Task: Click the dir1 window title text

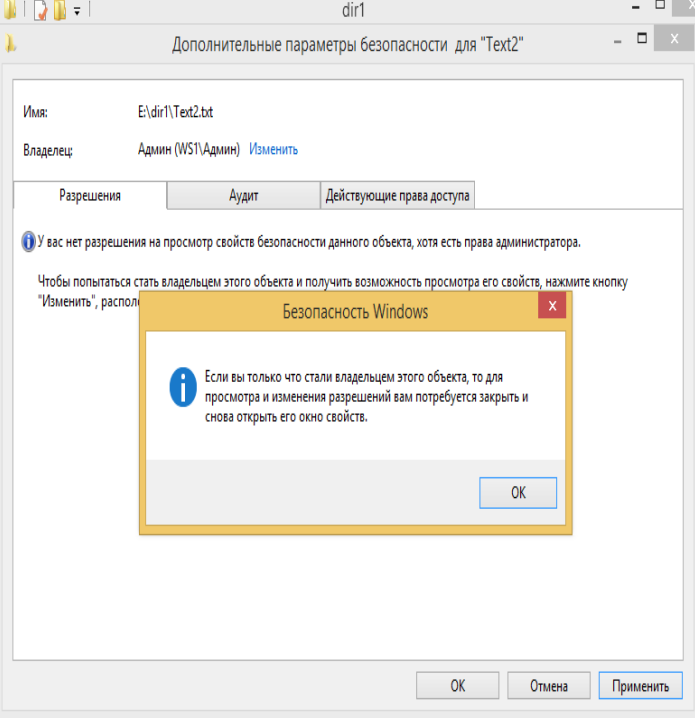Action: tap(353, 10)
